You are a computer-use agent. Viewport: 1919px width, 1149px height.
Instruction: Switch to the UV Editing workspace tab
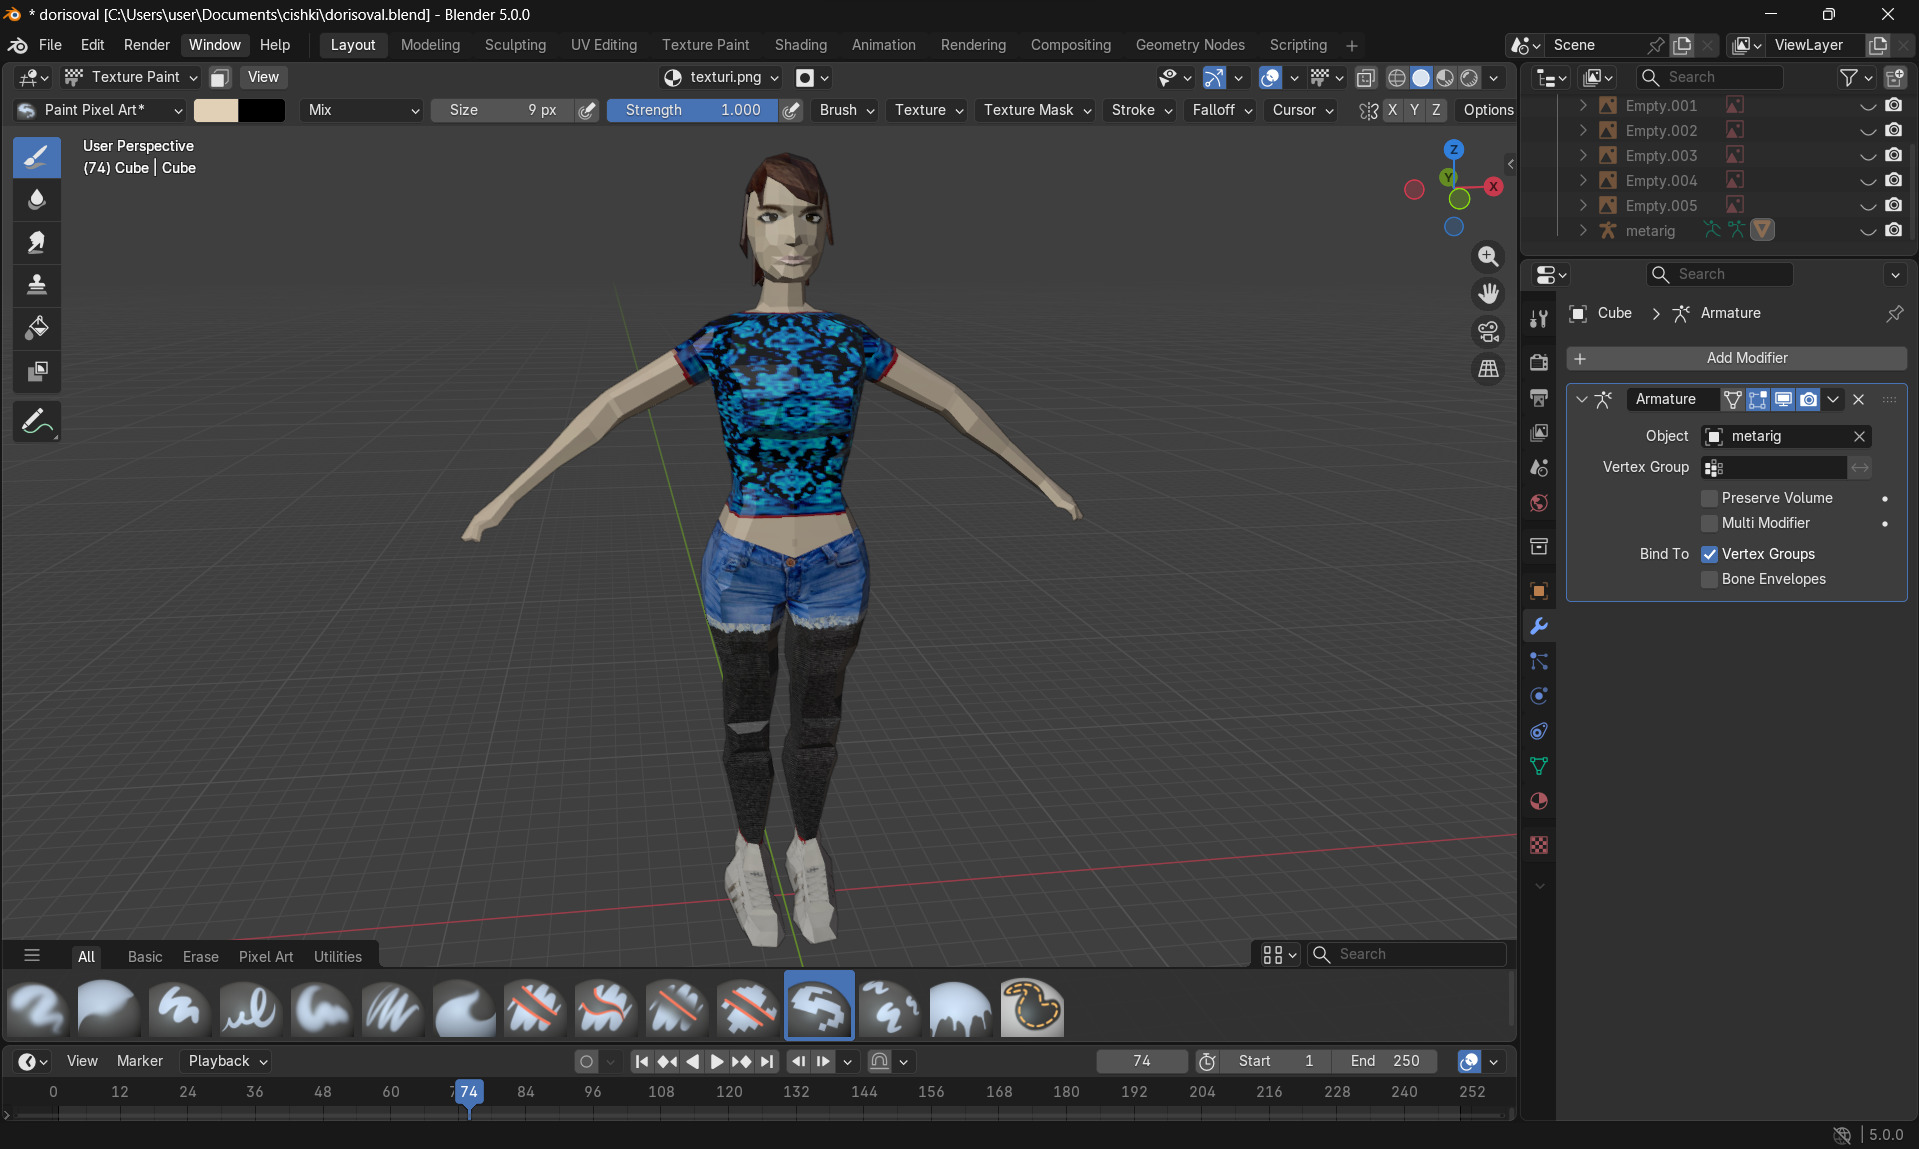click(603, 45)
